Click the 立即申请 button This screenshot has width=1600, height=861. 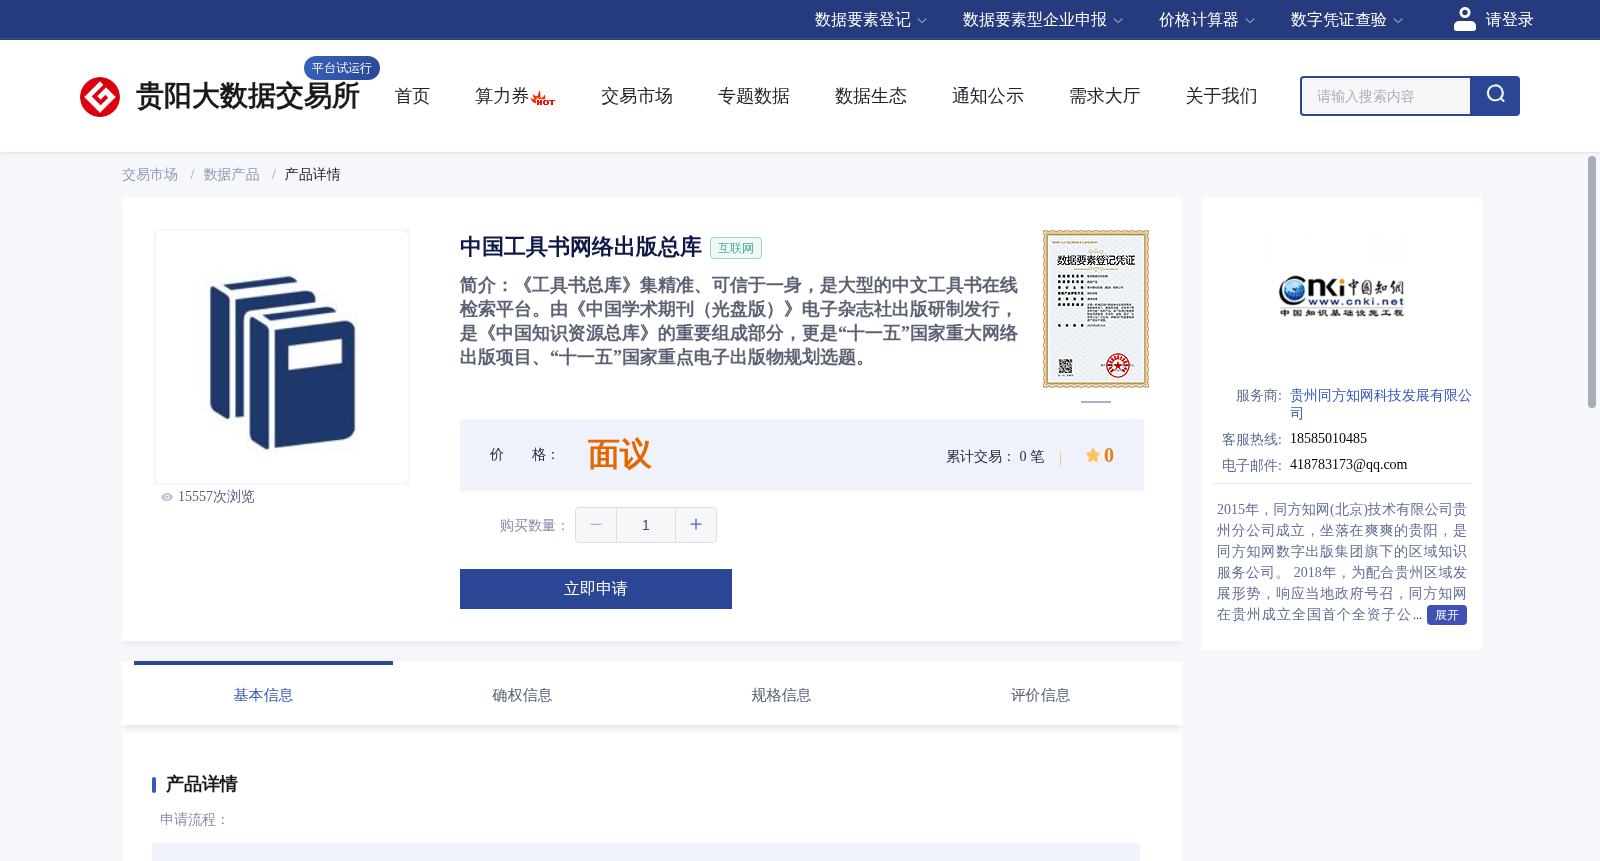click(x=596, y=589)
